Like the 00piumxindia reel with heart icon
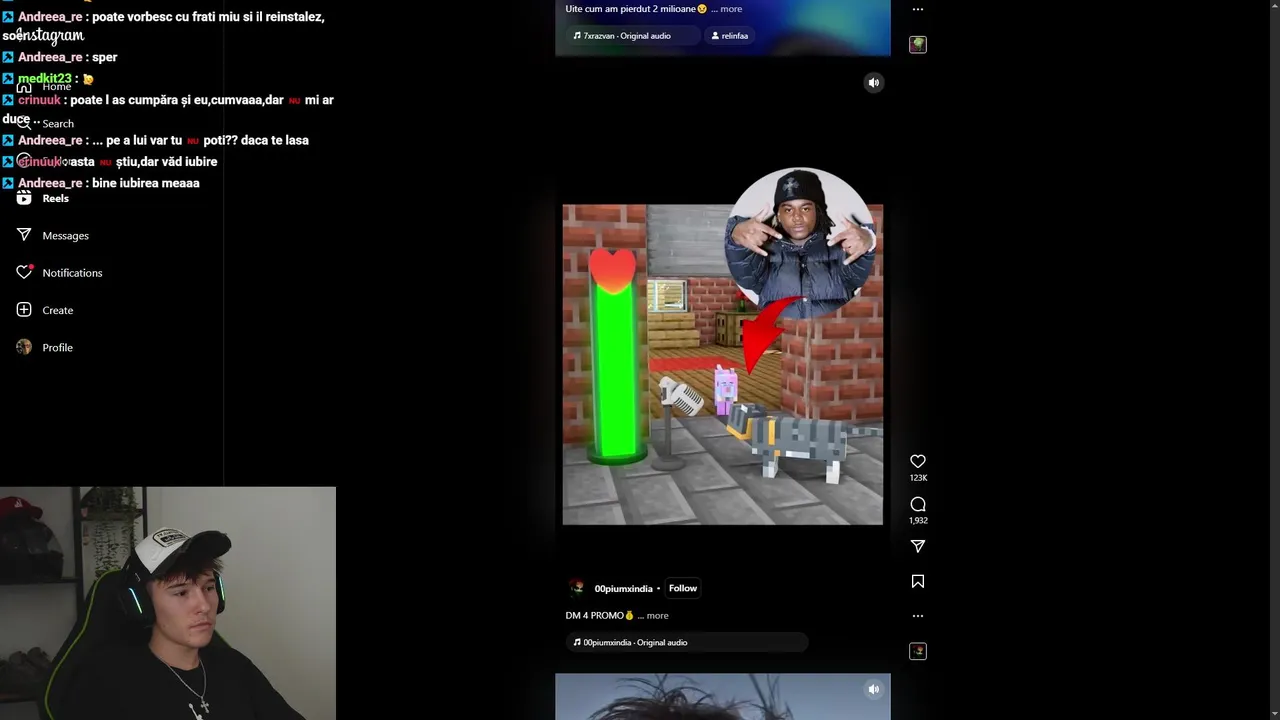Screen dimensions: 1280x720 point(918,461)
